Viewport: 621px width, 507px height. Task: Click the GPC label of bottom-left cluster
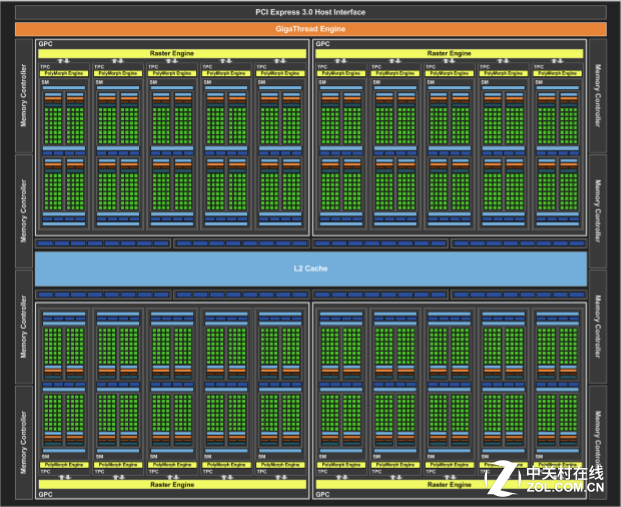[x=46, y=494]
